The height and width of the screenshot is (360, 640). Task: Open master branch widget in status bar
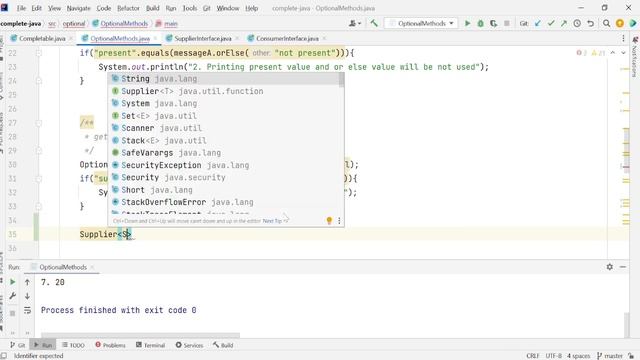pos(610,356)
